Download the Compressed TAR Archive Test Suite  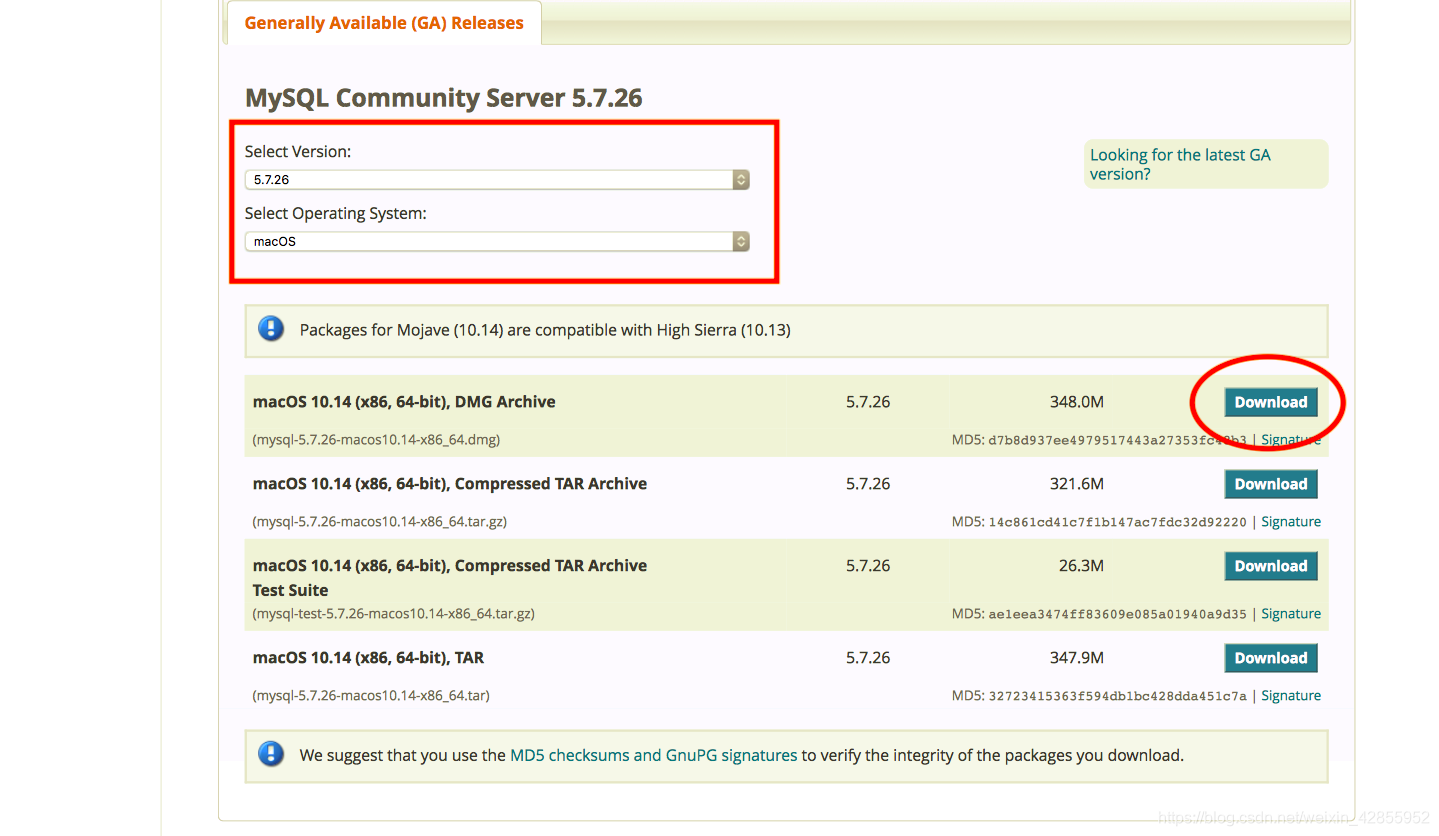coord(1271,566)
